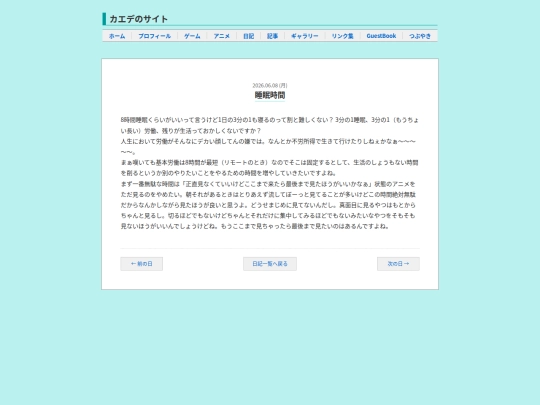Go to the プロフィール page
This screenshot has width=540, height=405.
(x=155, y=36)
